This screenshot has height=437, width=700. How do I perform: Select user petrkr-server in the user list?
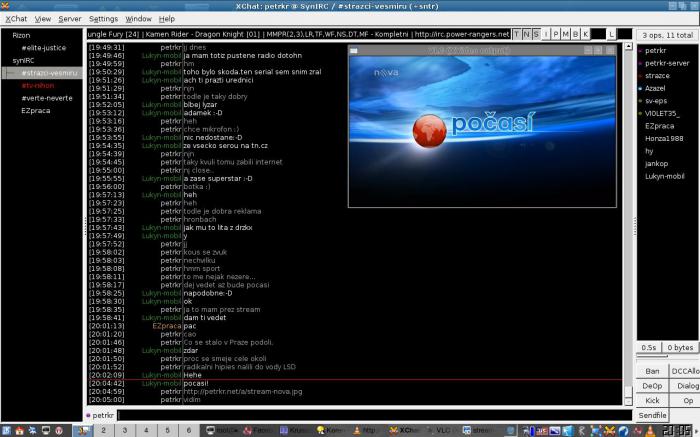tap(667, 63)
